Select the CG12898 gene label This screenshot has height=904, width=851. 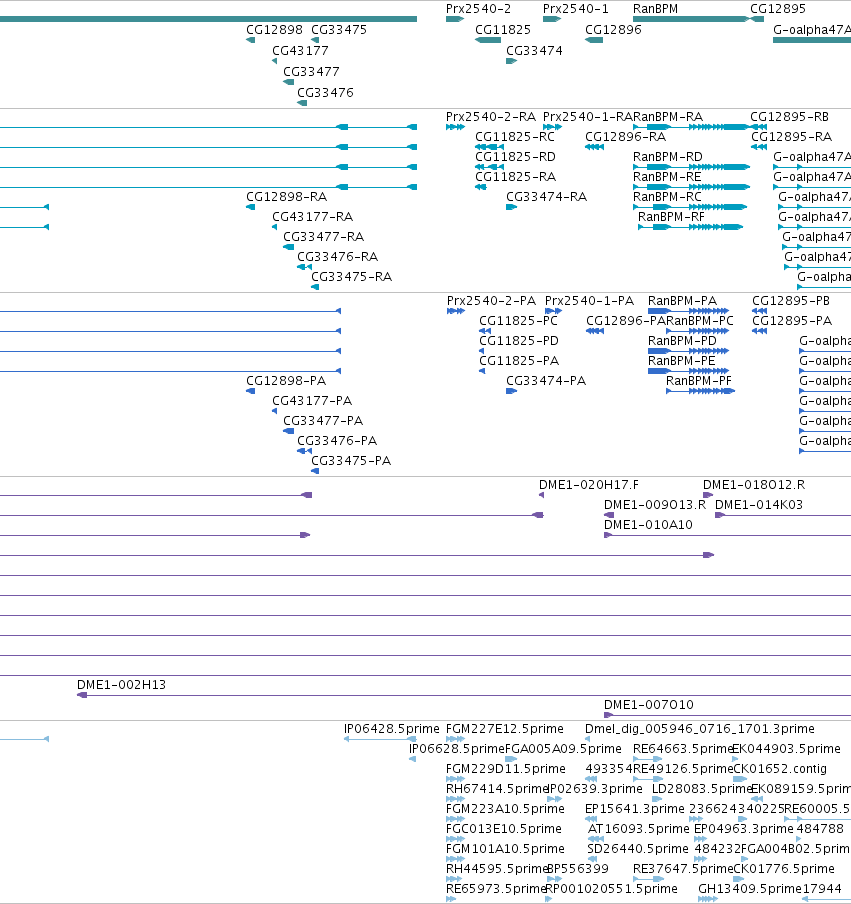(x=274, y=30)
